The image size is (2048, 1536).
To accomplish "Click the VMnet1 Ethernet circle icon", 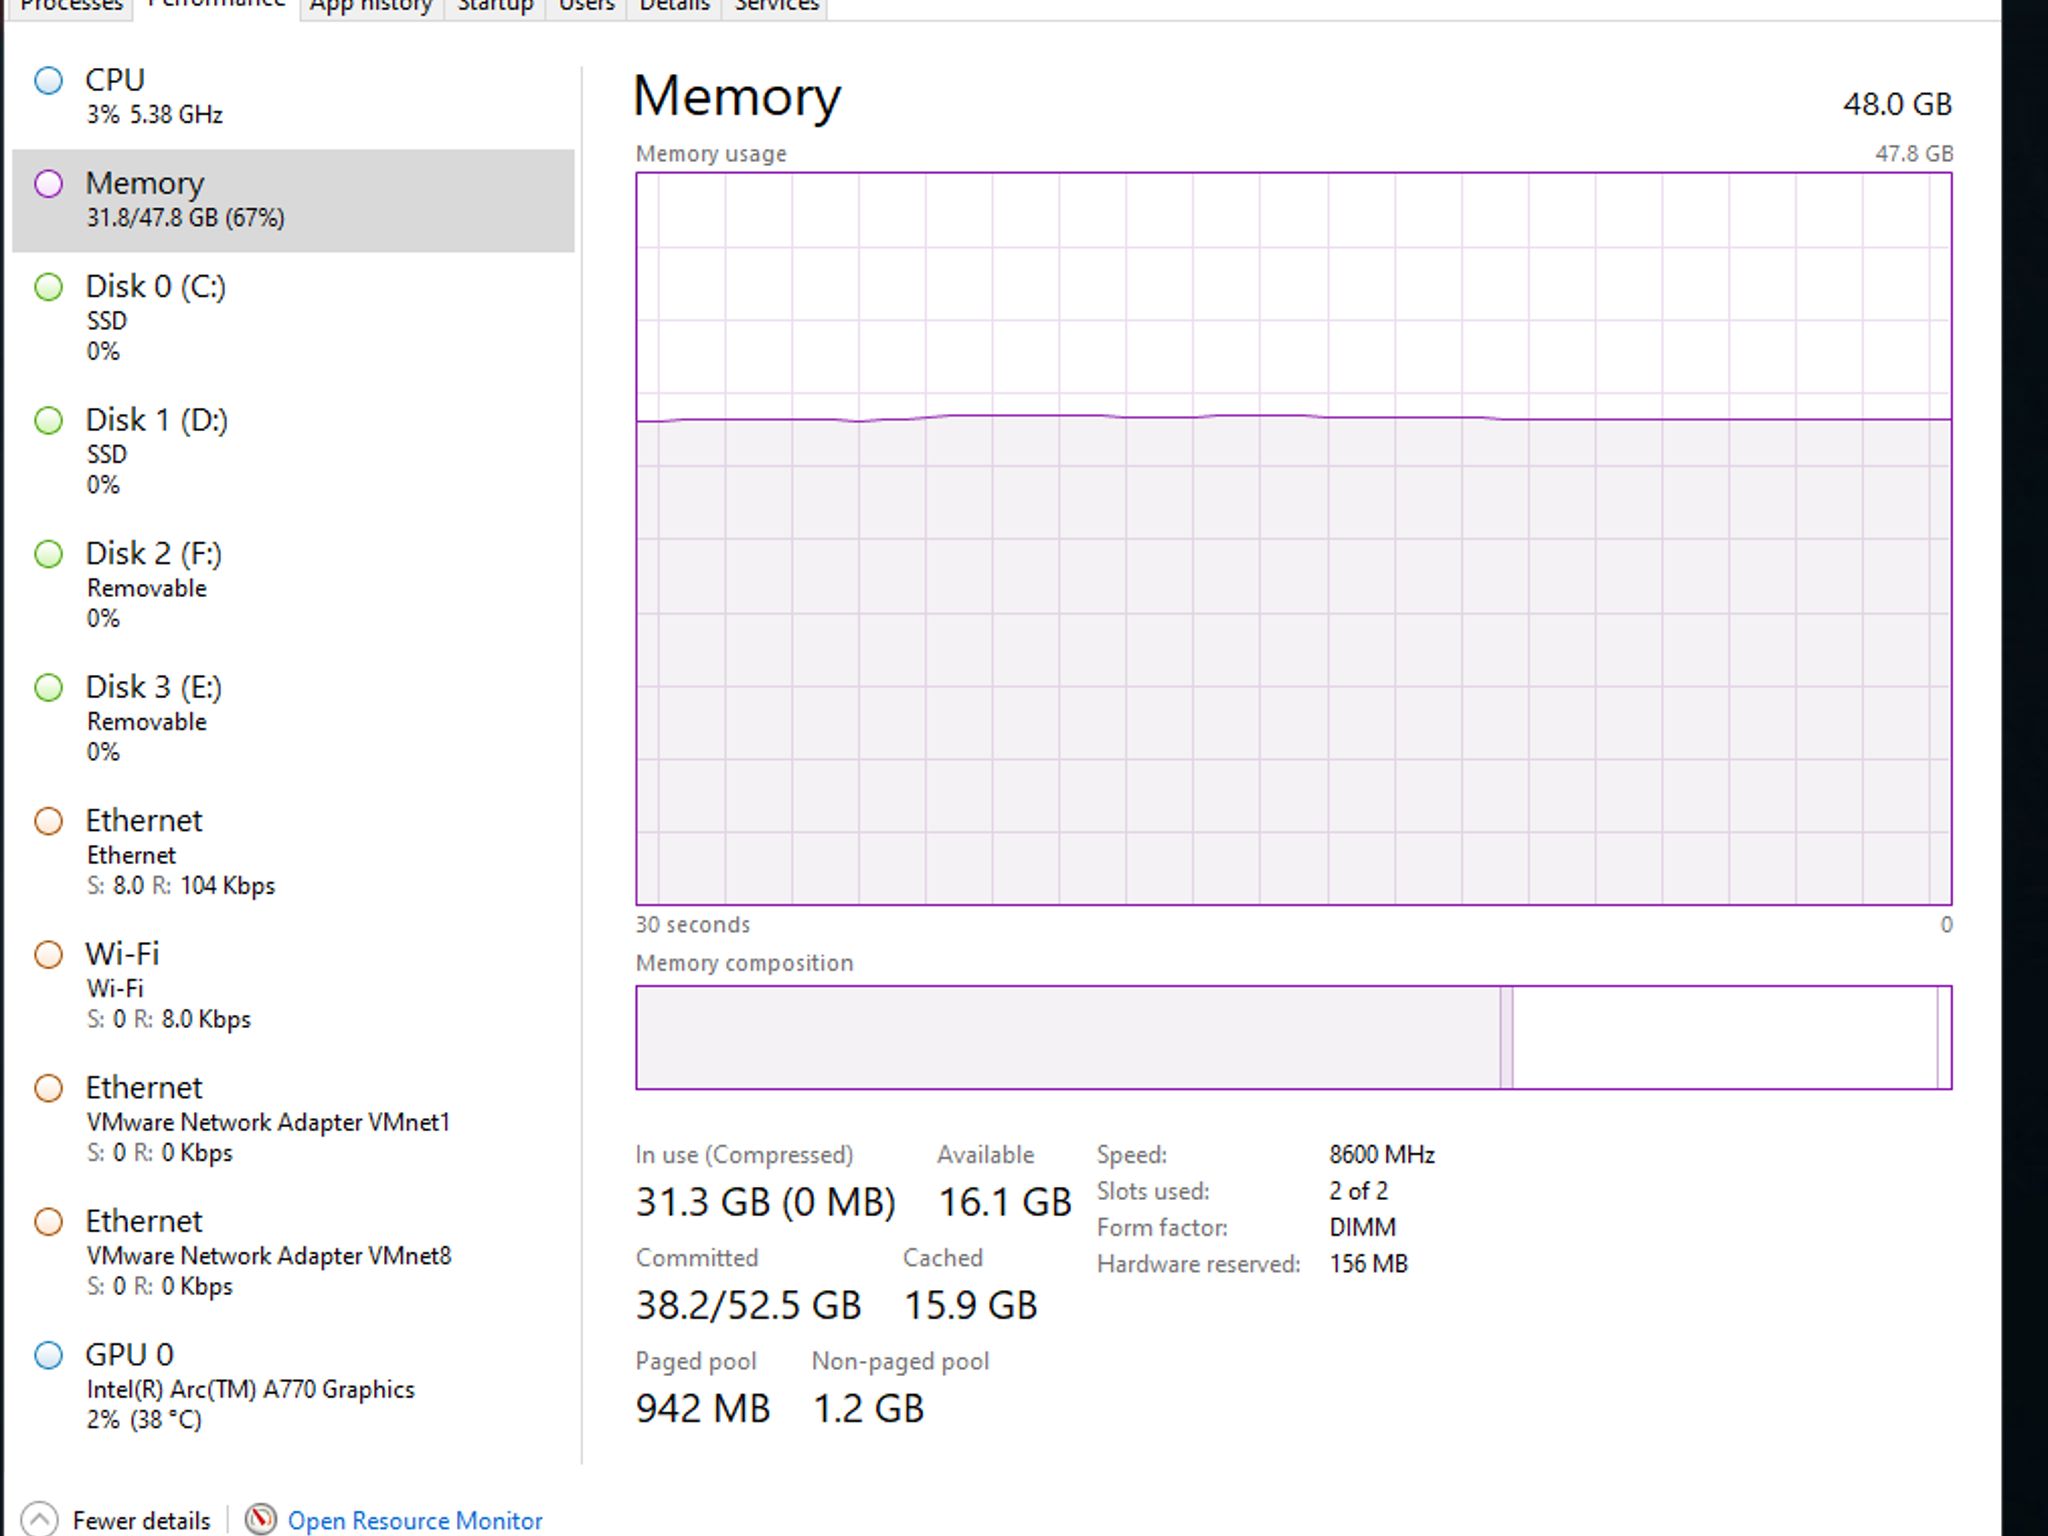I will pos(48,1088).
